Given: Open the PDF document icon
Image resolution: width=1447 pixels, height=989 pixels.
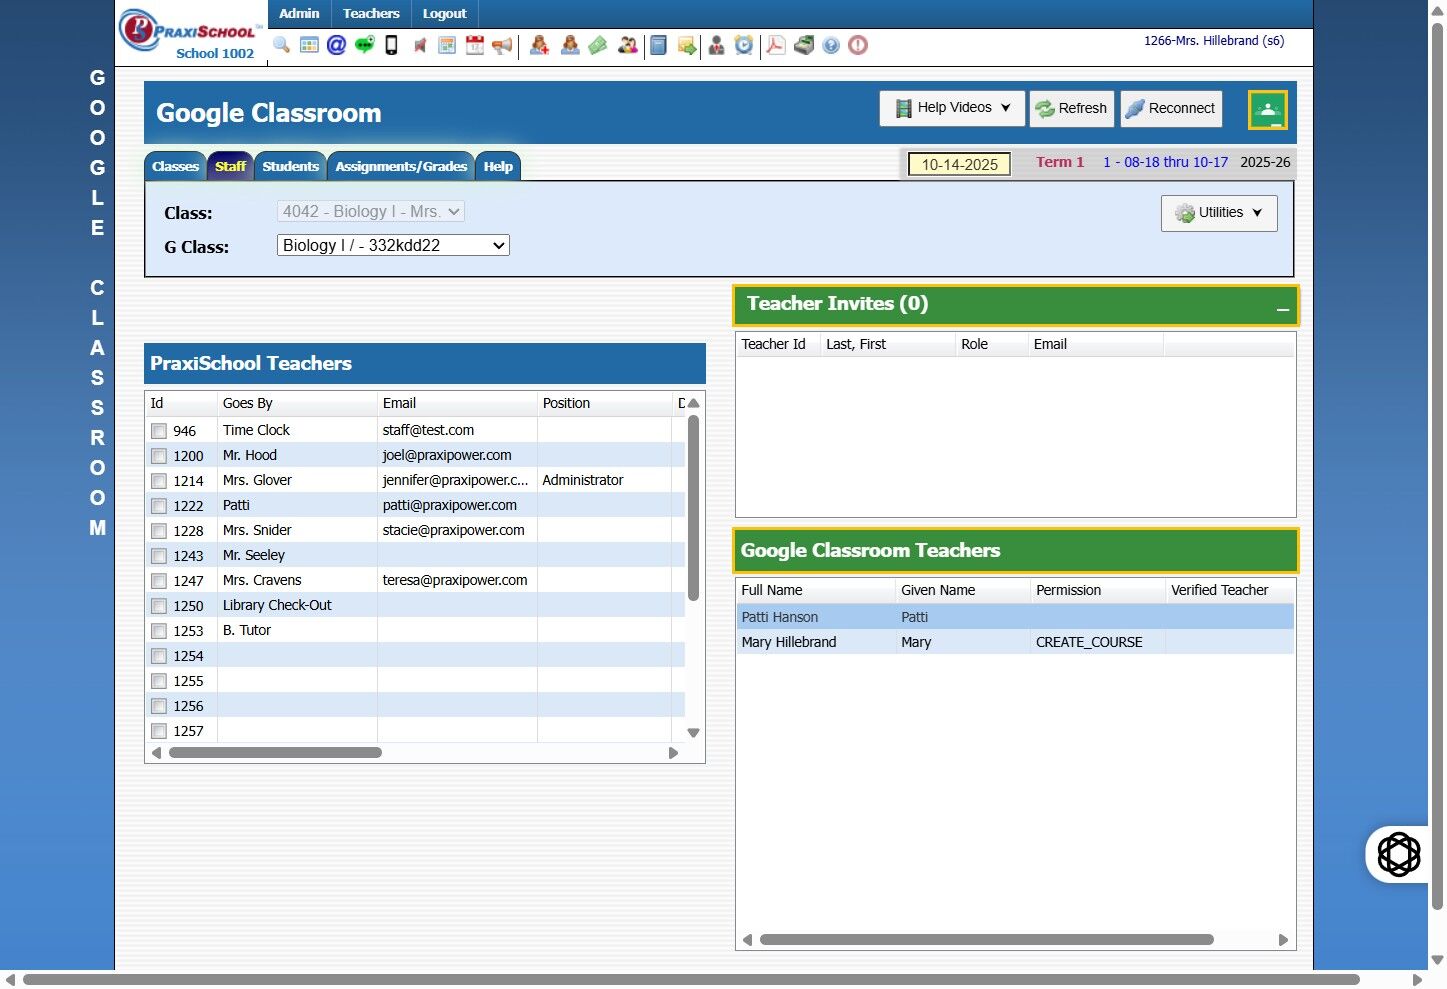Looking at the screenshot, I should point(776,45).
